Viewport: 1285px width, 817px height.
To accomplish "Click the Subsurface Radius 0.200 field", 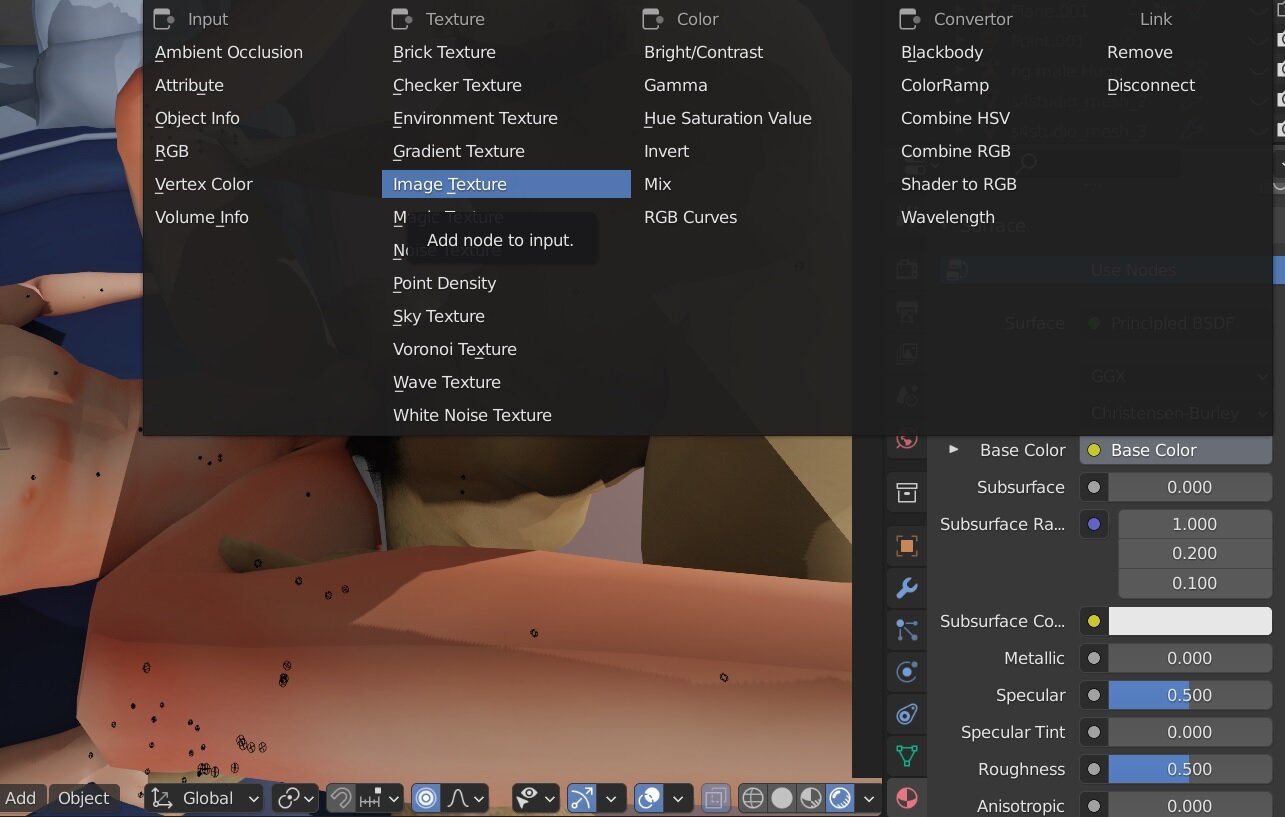I will tap(1195, 553).
